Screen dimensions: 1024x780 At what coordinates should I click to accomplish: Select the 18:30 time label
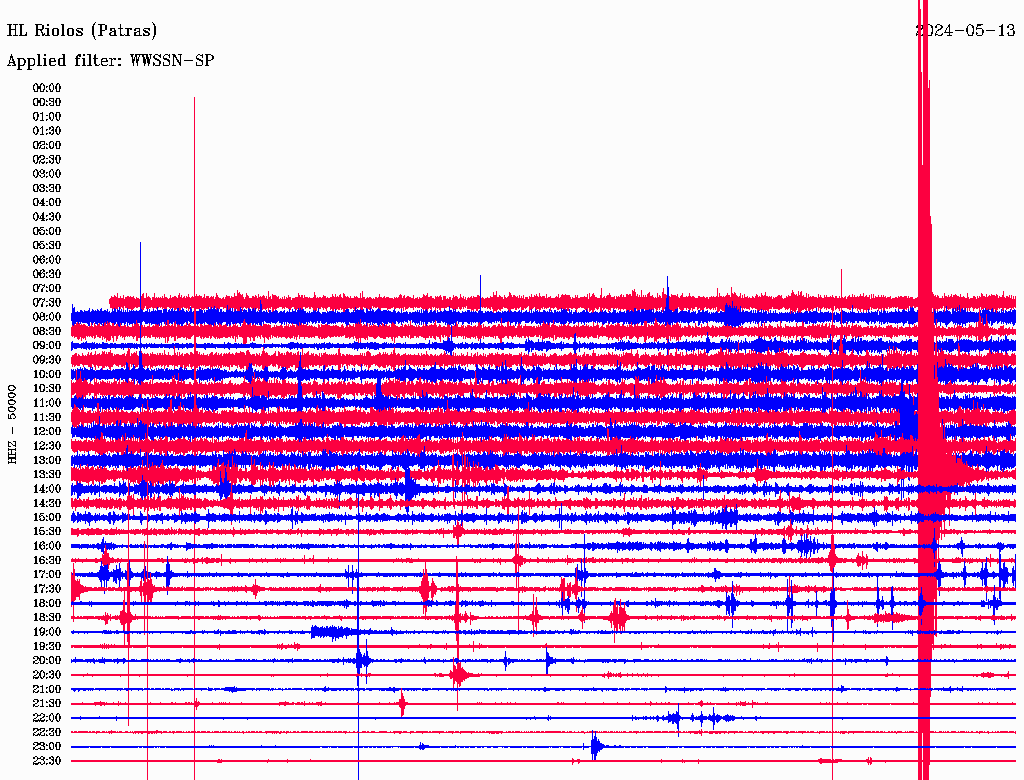pos(47,618)
